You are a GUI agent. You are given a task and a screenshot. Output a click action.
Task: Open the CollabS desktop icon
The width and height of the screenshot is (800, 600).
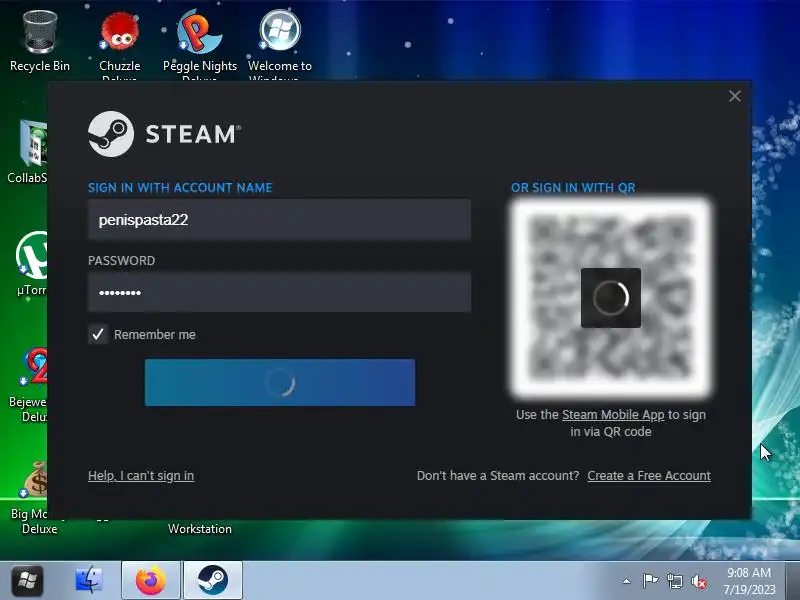pyautogui.click(x=30, y=151)
